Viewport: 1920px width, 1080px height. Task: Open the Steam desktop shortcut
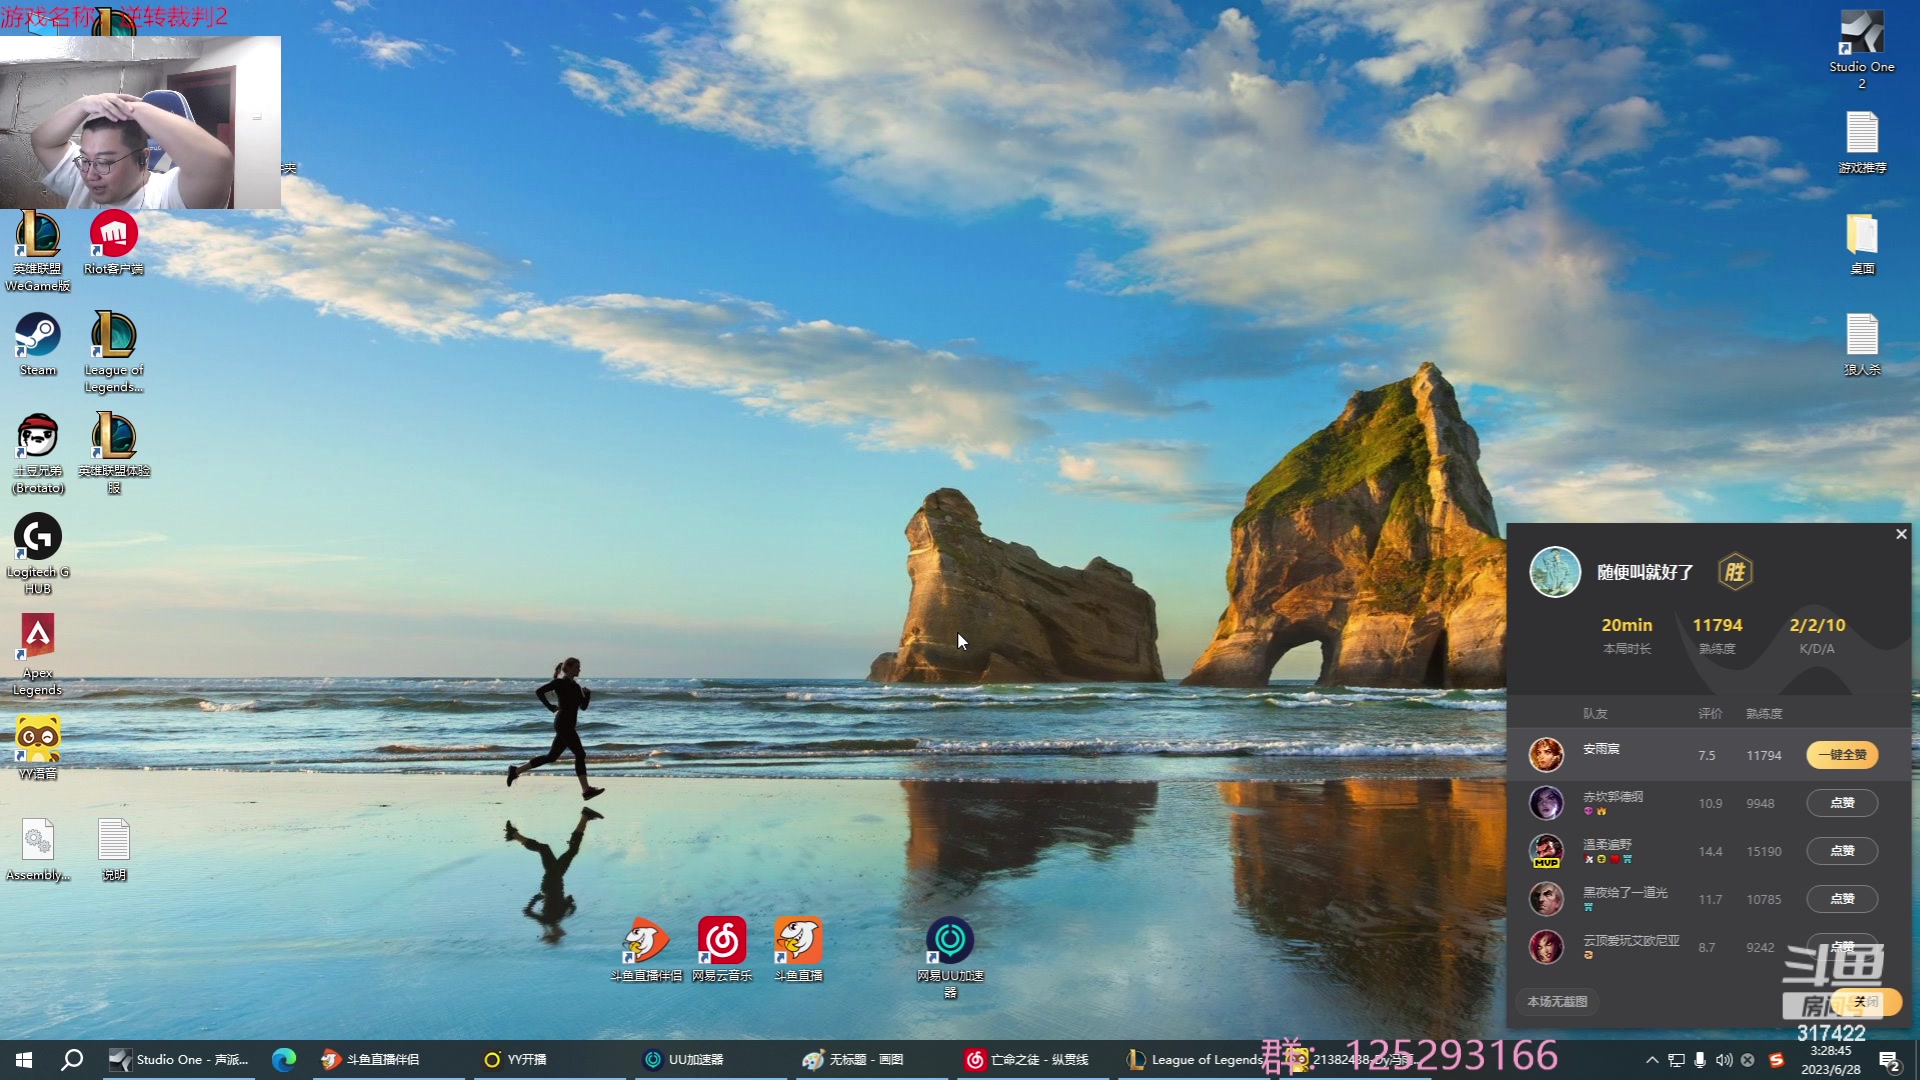pyautogui.click(x=38, y=338)
